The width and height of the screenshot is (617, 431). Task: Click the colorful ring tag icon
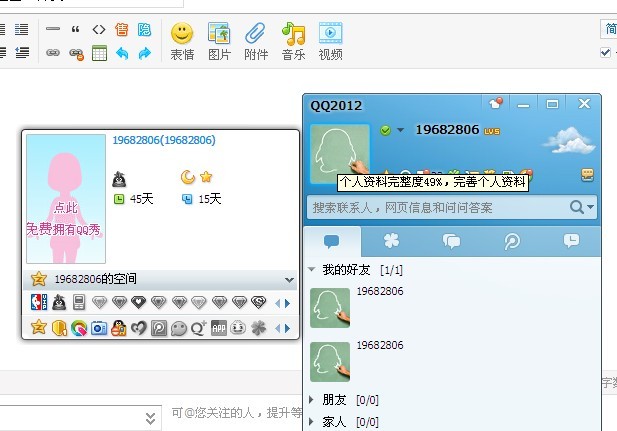pyautogui.click(x=79, y=328)
